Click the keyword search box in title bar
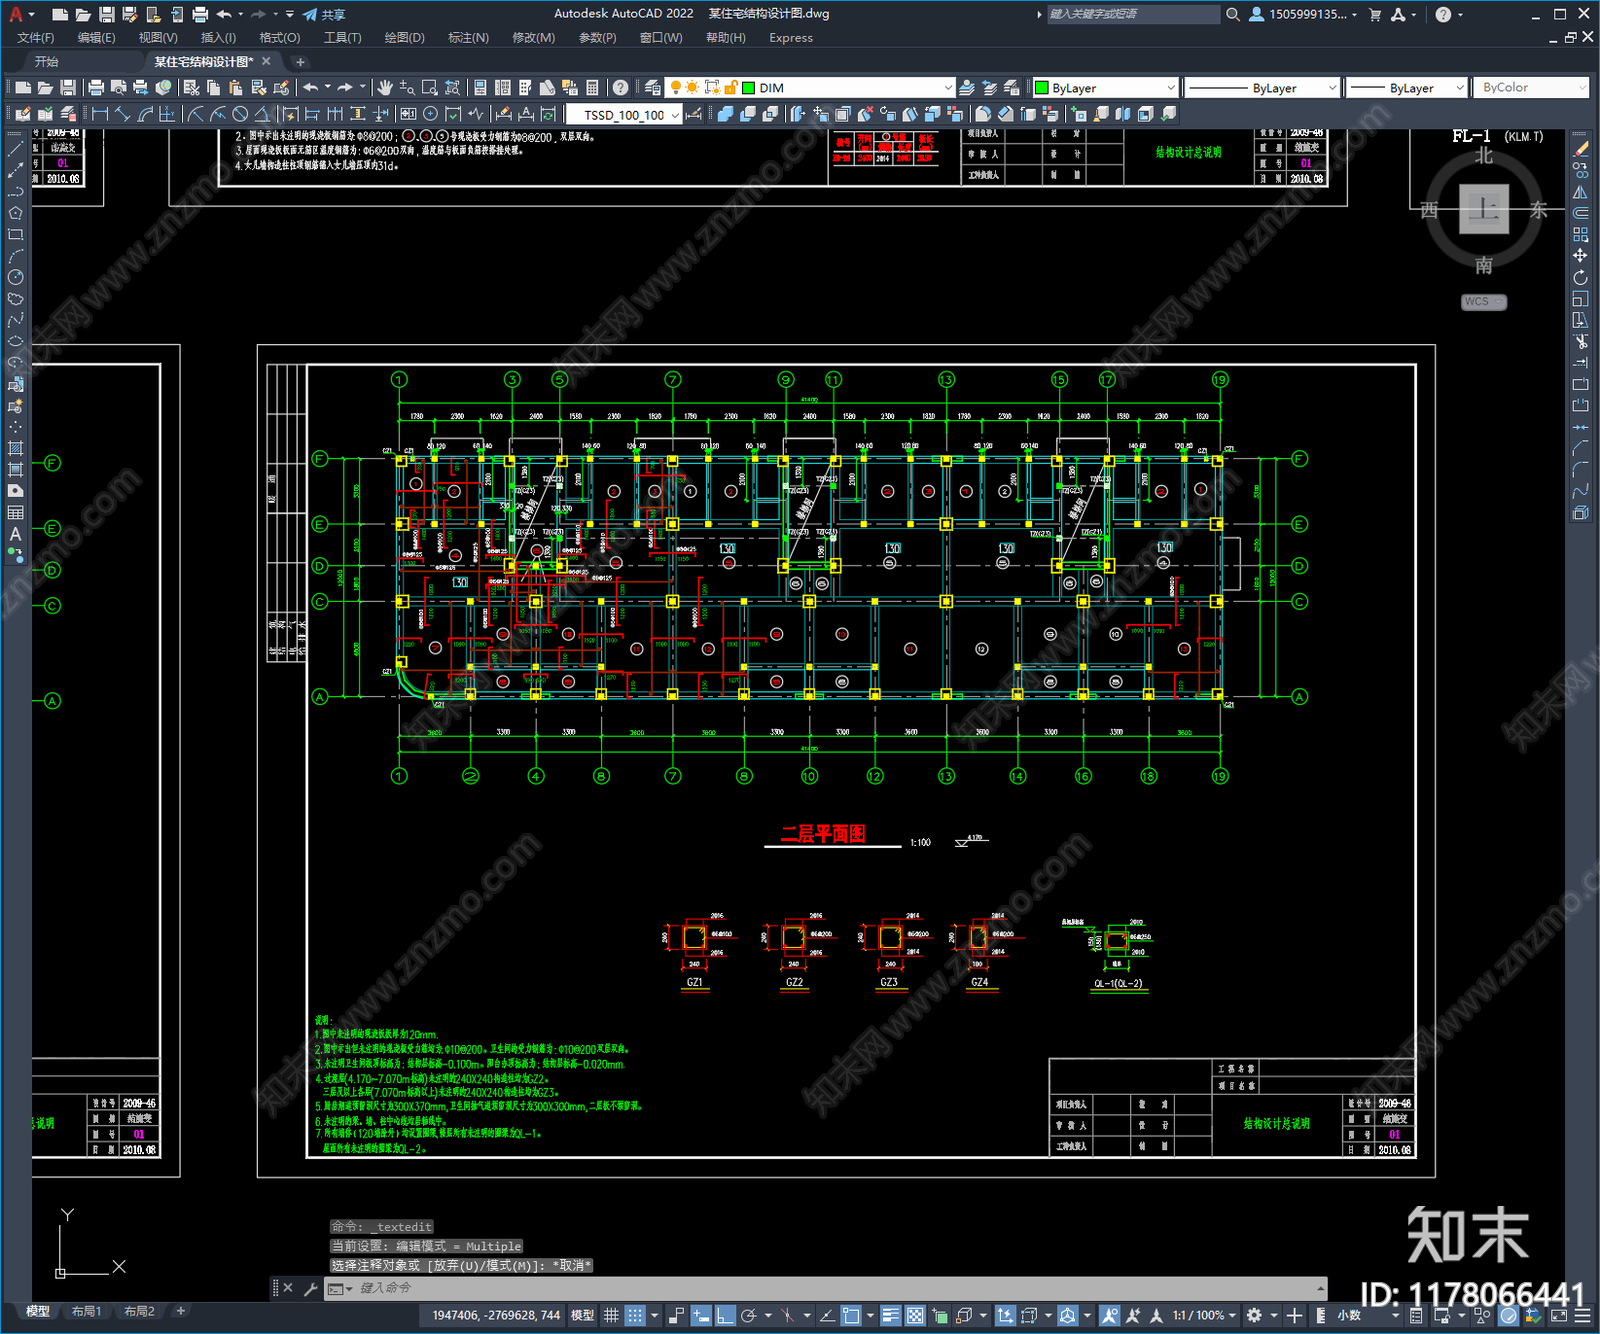The height and width of the screenshot is (1334, 1600). coord(1133,14)
